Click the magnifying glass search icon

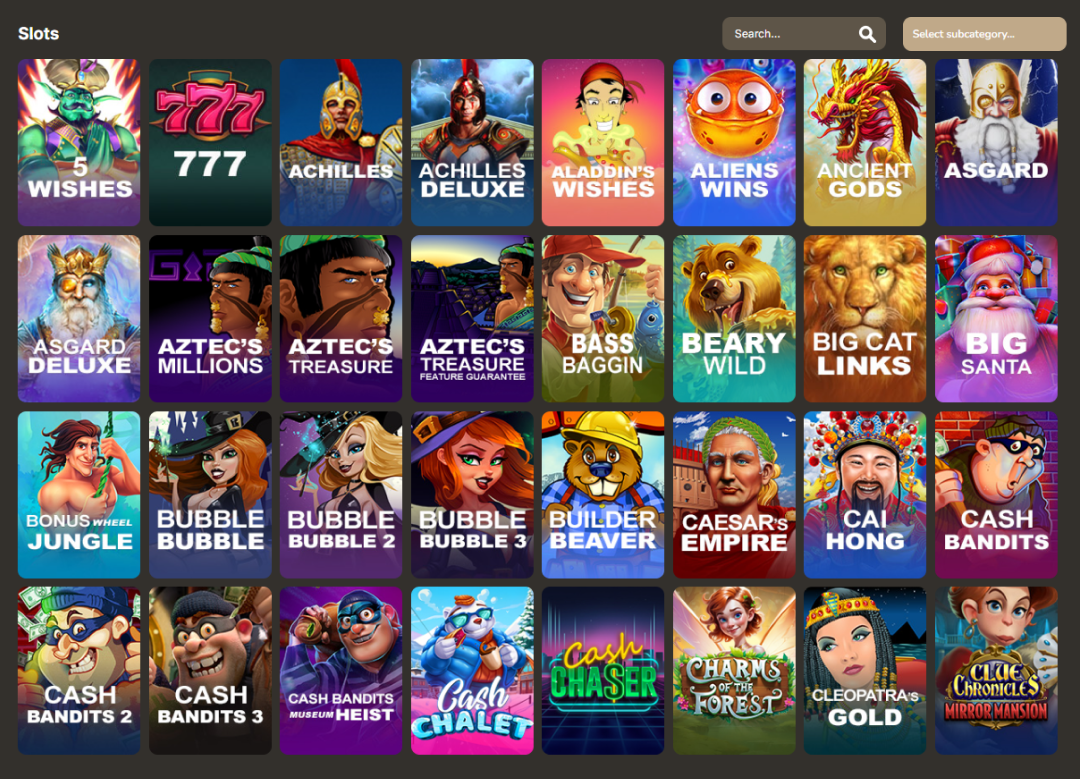[x=867, y=34]
